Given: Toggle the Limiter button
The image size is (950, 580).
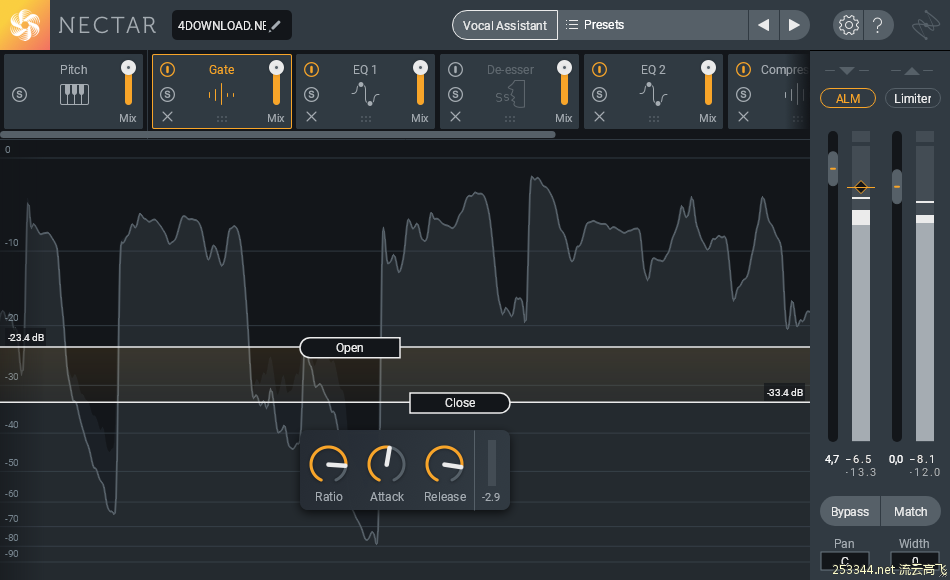Looking at the screenshot, I should [x=912, y=99].
